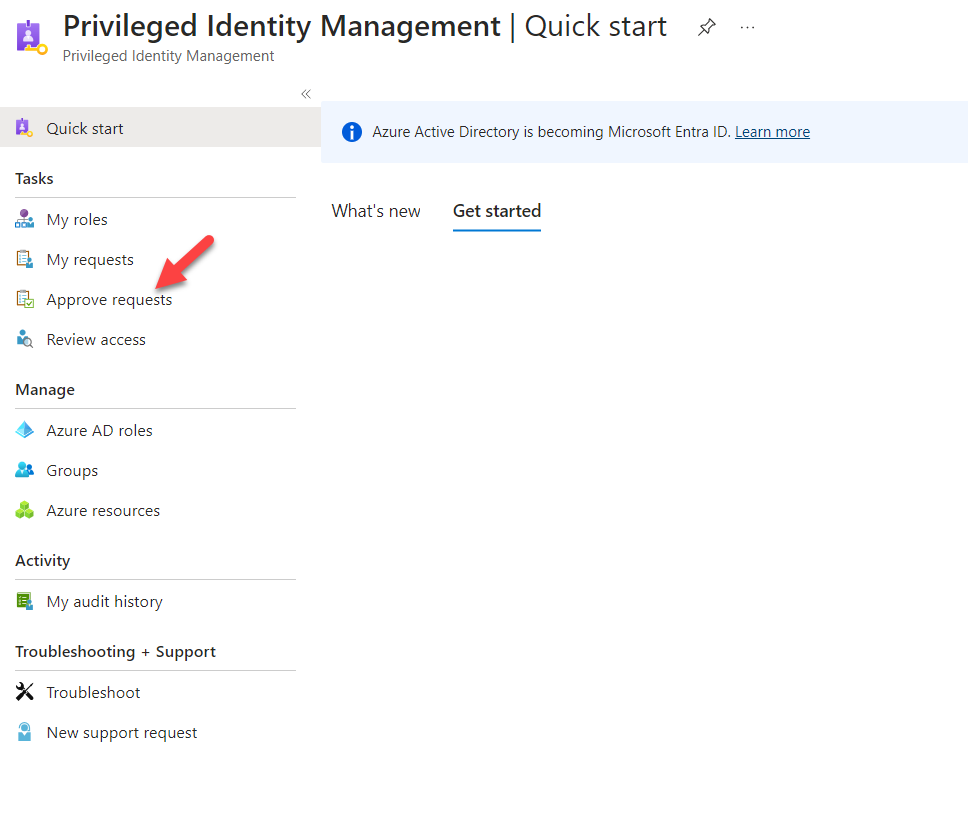The image size is (968, 825).
Task: Open New support request
Action: tap(122, 732)
